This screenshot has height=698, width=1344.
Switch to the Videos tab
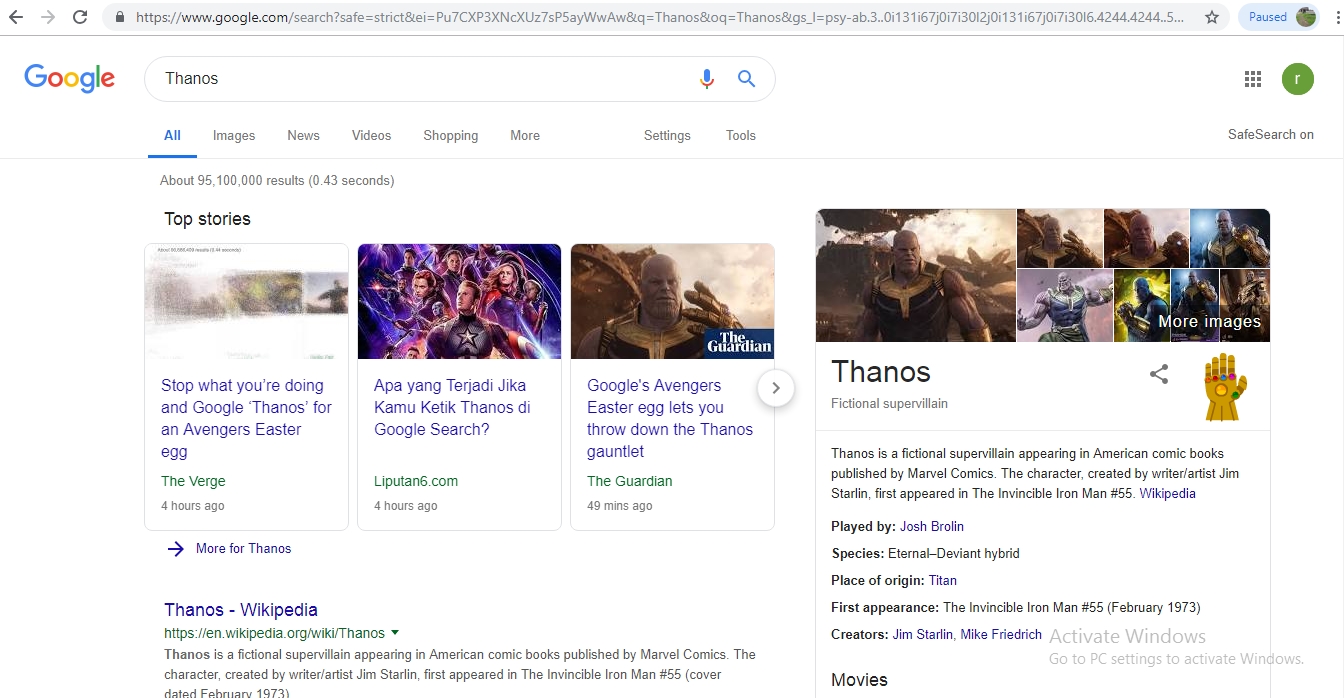click(371, 135)
